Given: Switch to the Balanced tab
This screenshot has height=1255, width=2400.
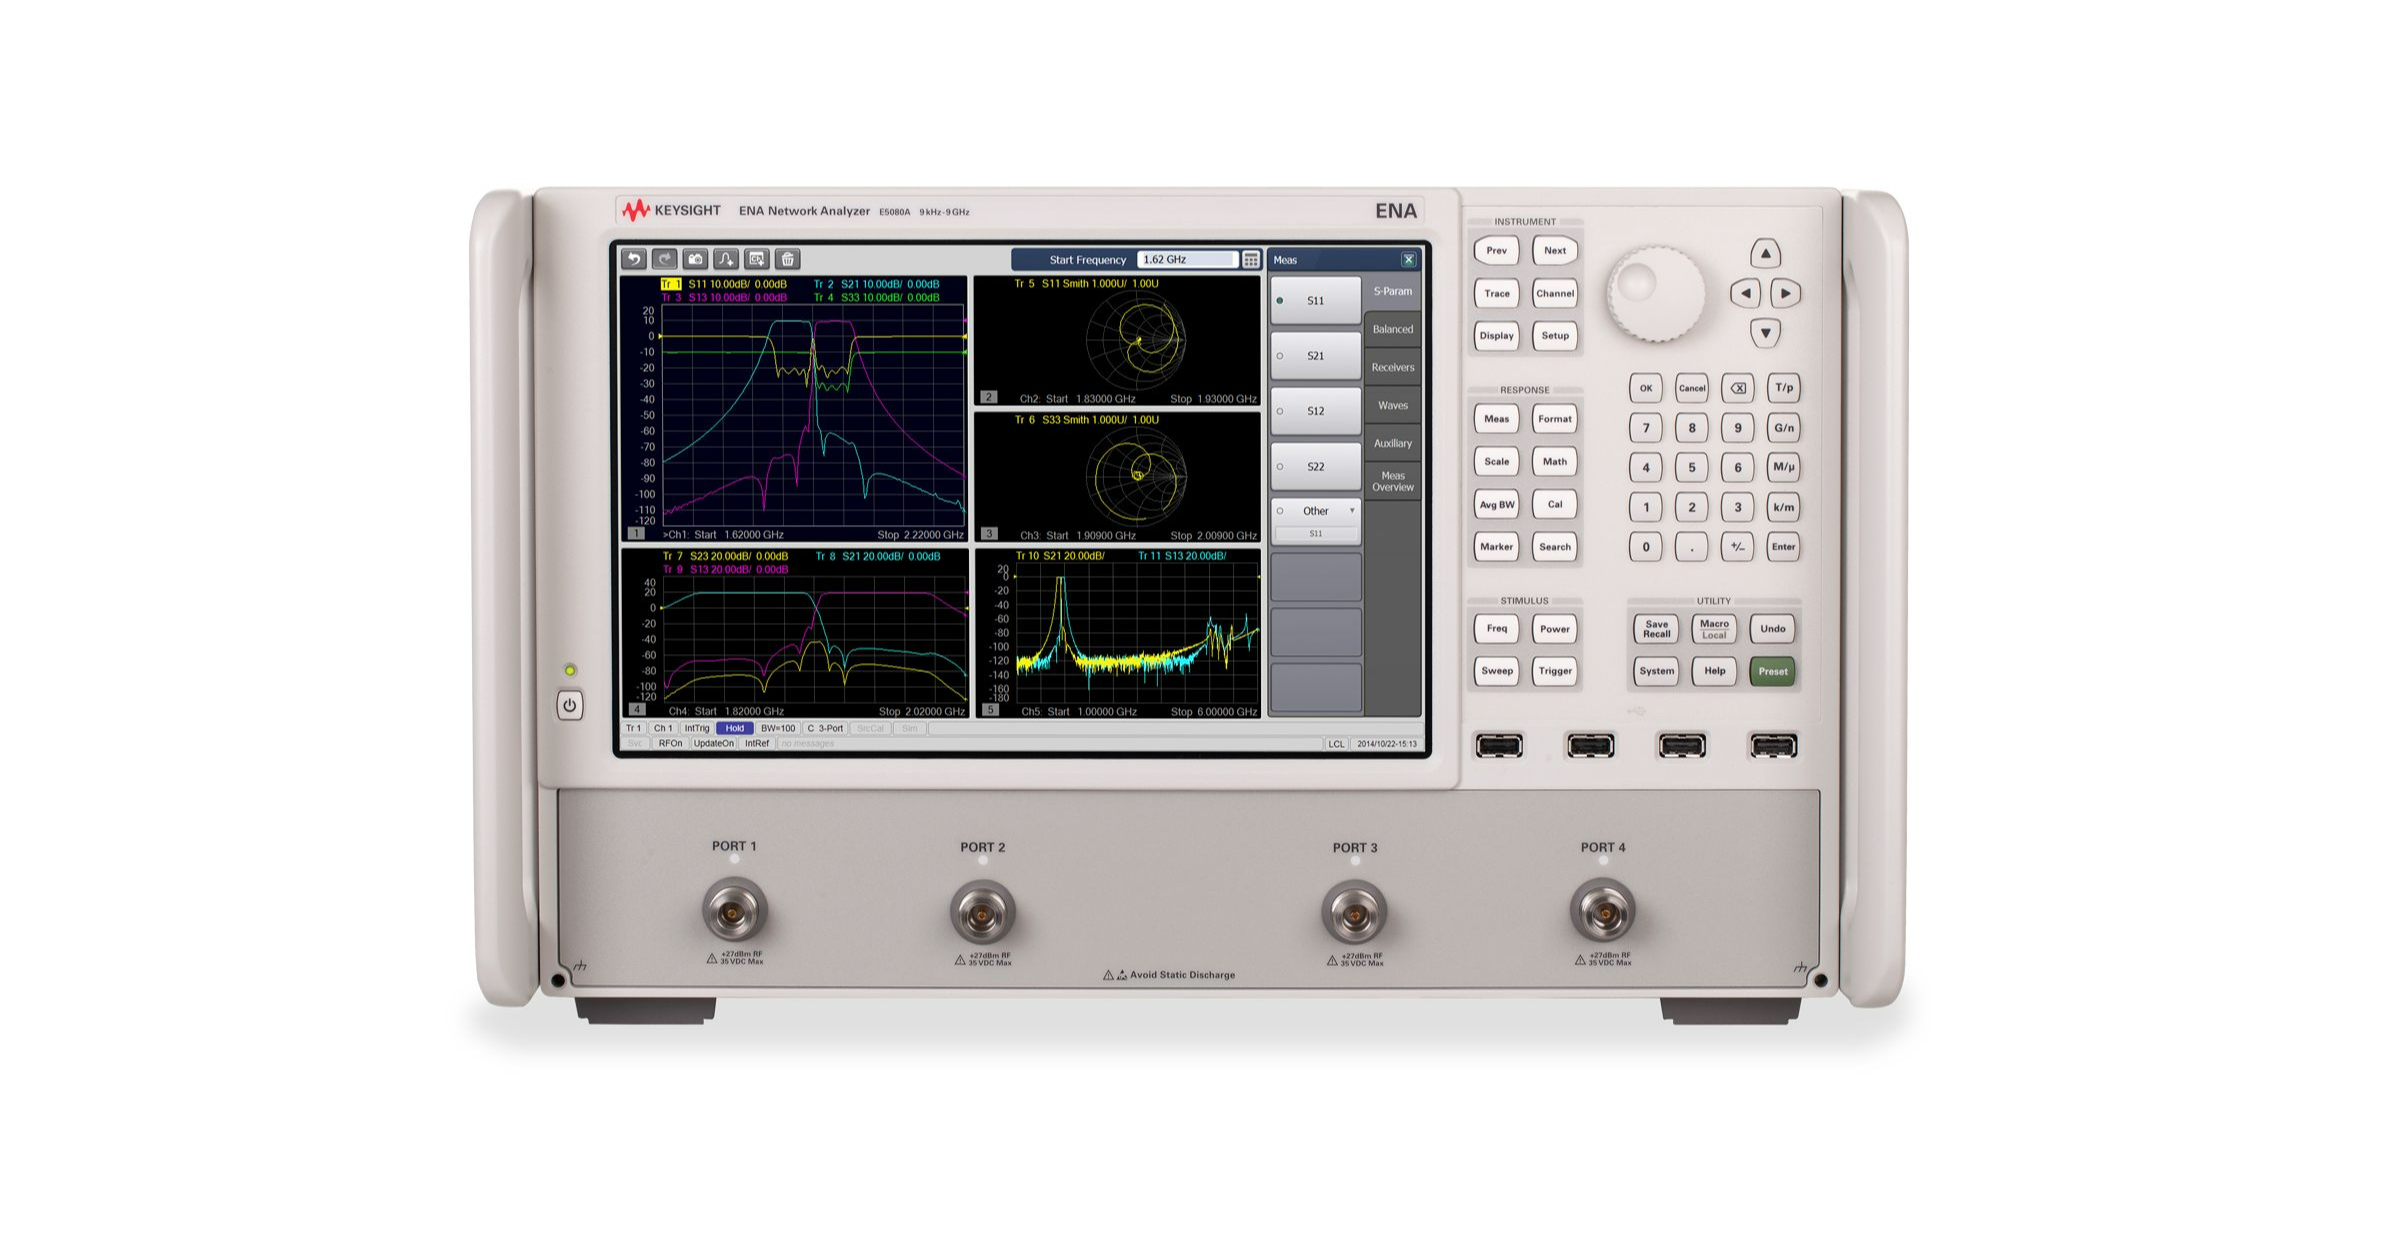Looking at the screenshot, I should tap(1392, 329).
